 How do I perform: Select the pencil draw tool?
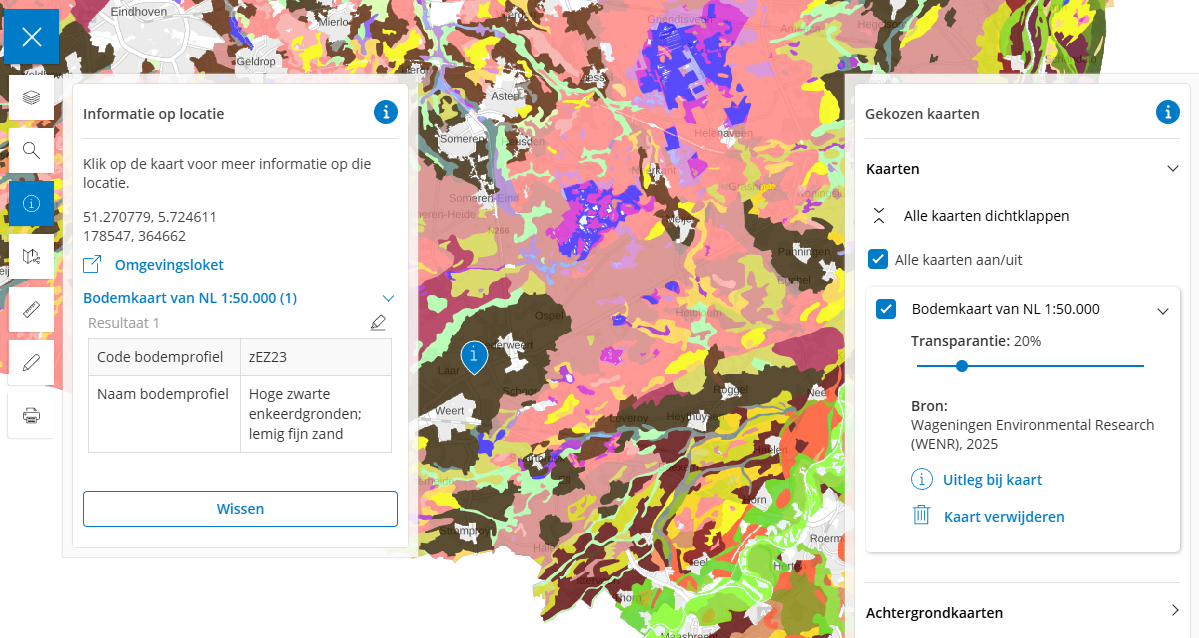coord(31,362)
